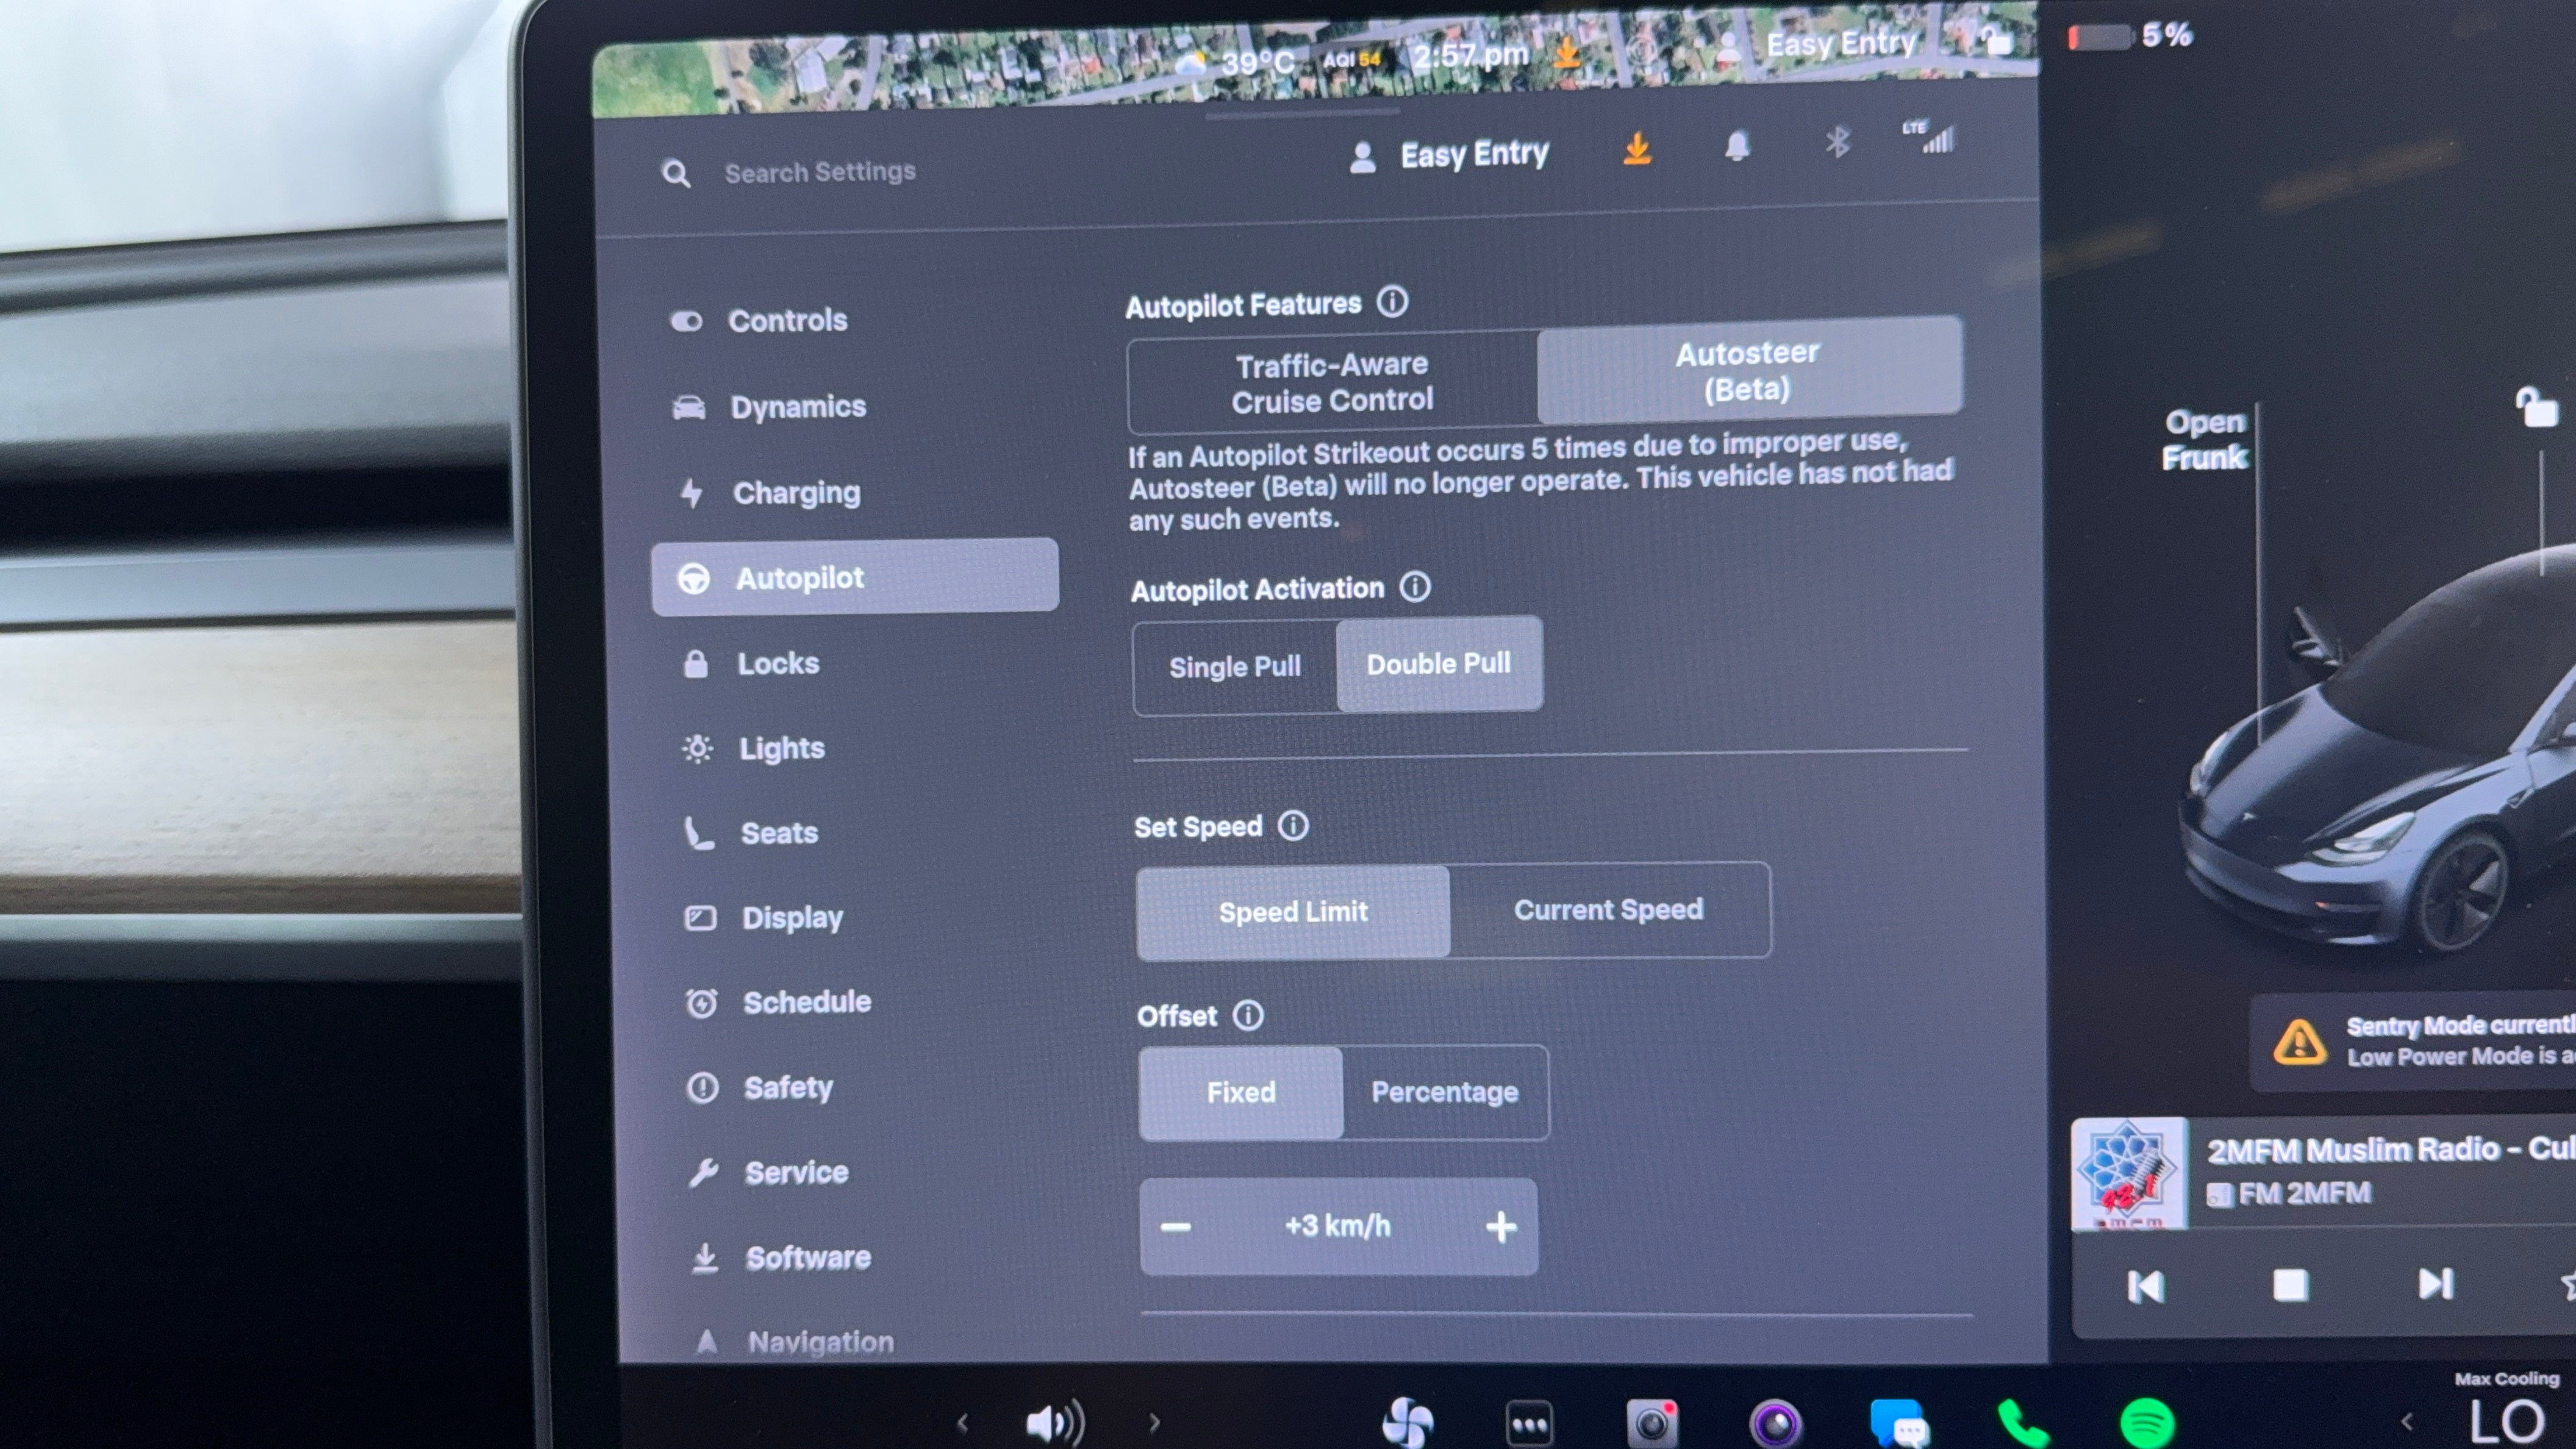The width and height of the screenshot is (2576, 1449).
Task: Open the notifications bell icon
Action: tap(1737, 146)
